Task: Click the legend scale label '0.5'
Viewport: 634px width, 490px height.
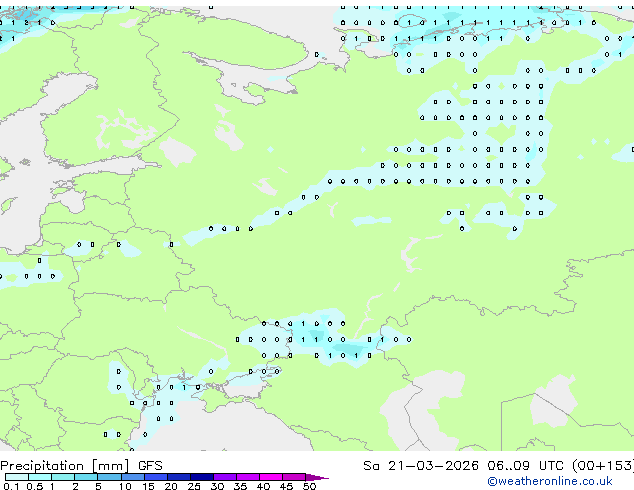Action: pos(35,486)
